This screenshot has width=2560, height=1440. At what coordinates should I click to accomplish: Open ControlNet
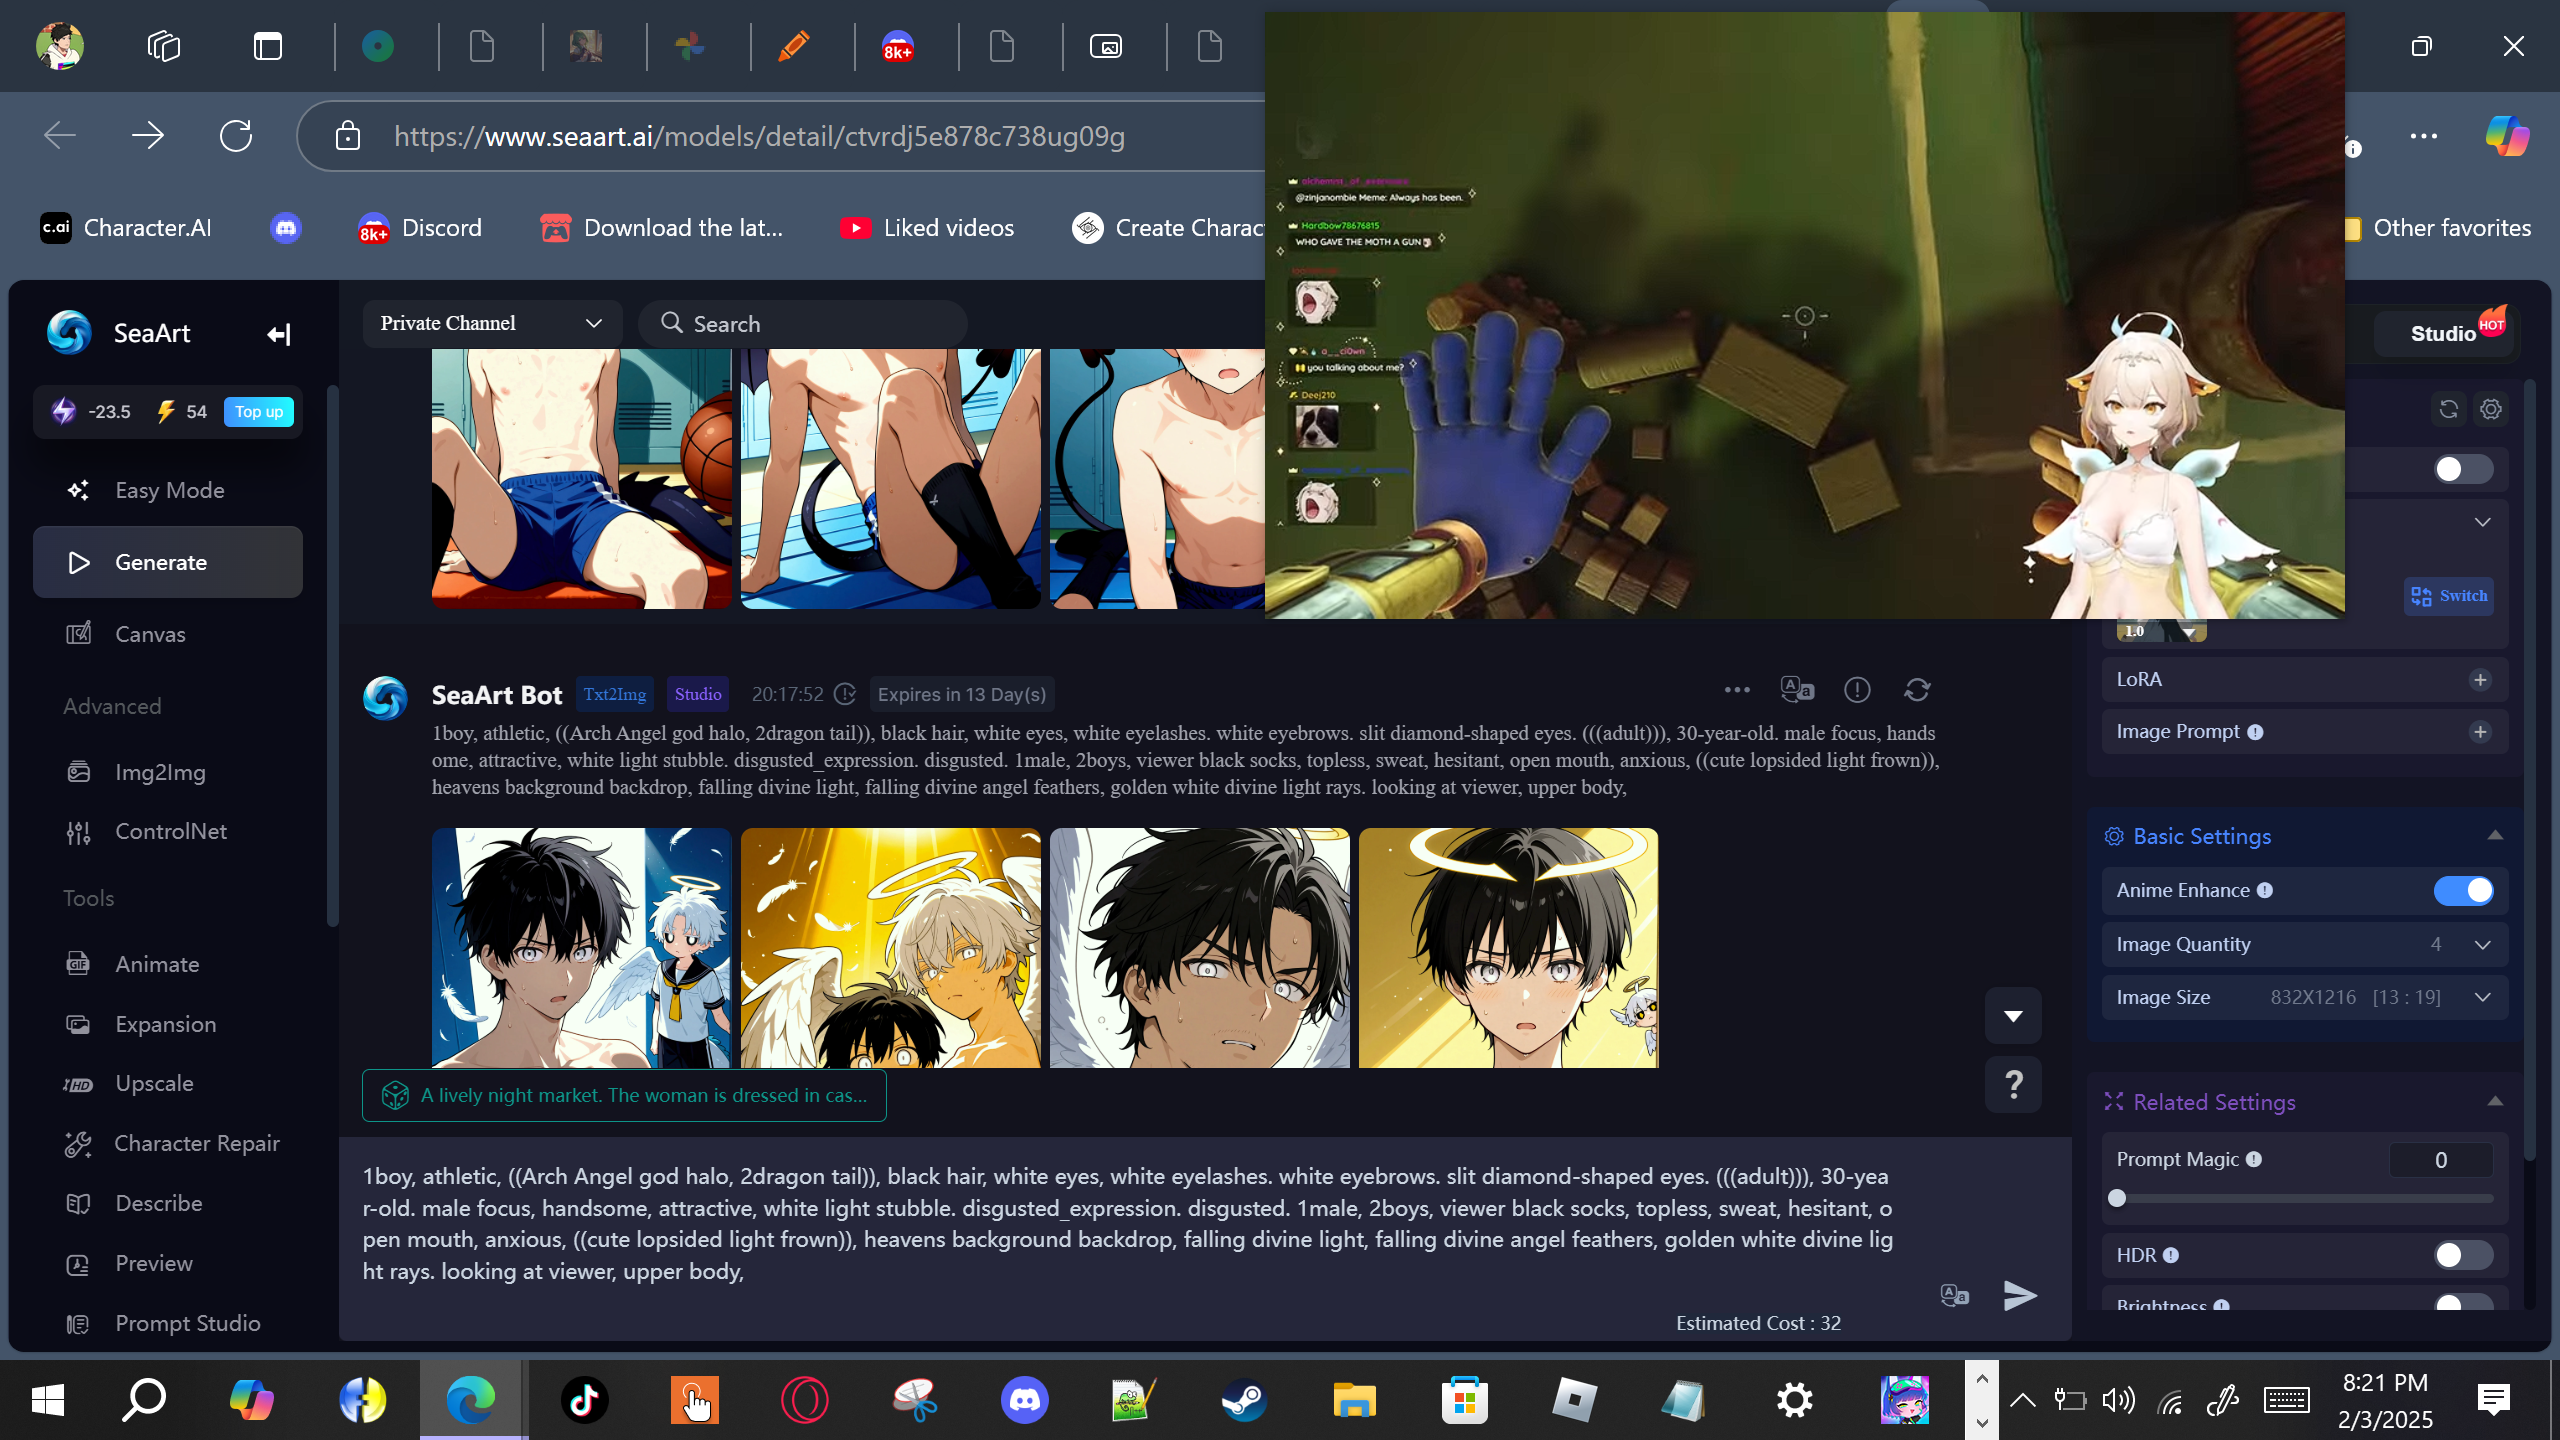tap(168, 831)
